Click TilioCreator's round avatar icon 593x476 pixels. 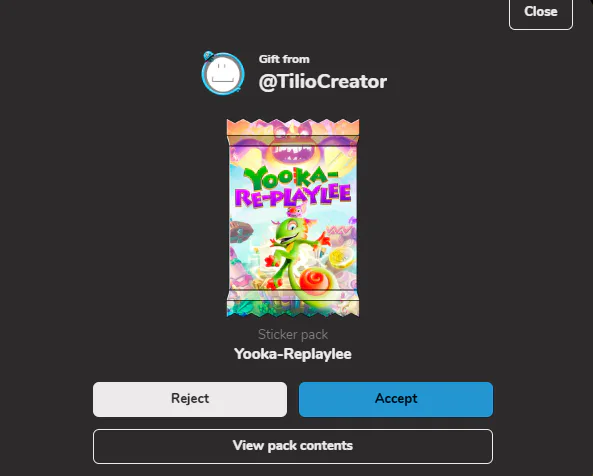(223, 74)
